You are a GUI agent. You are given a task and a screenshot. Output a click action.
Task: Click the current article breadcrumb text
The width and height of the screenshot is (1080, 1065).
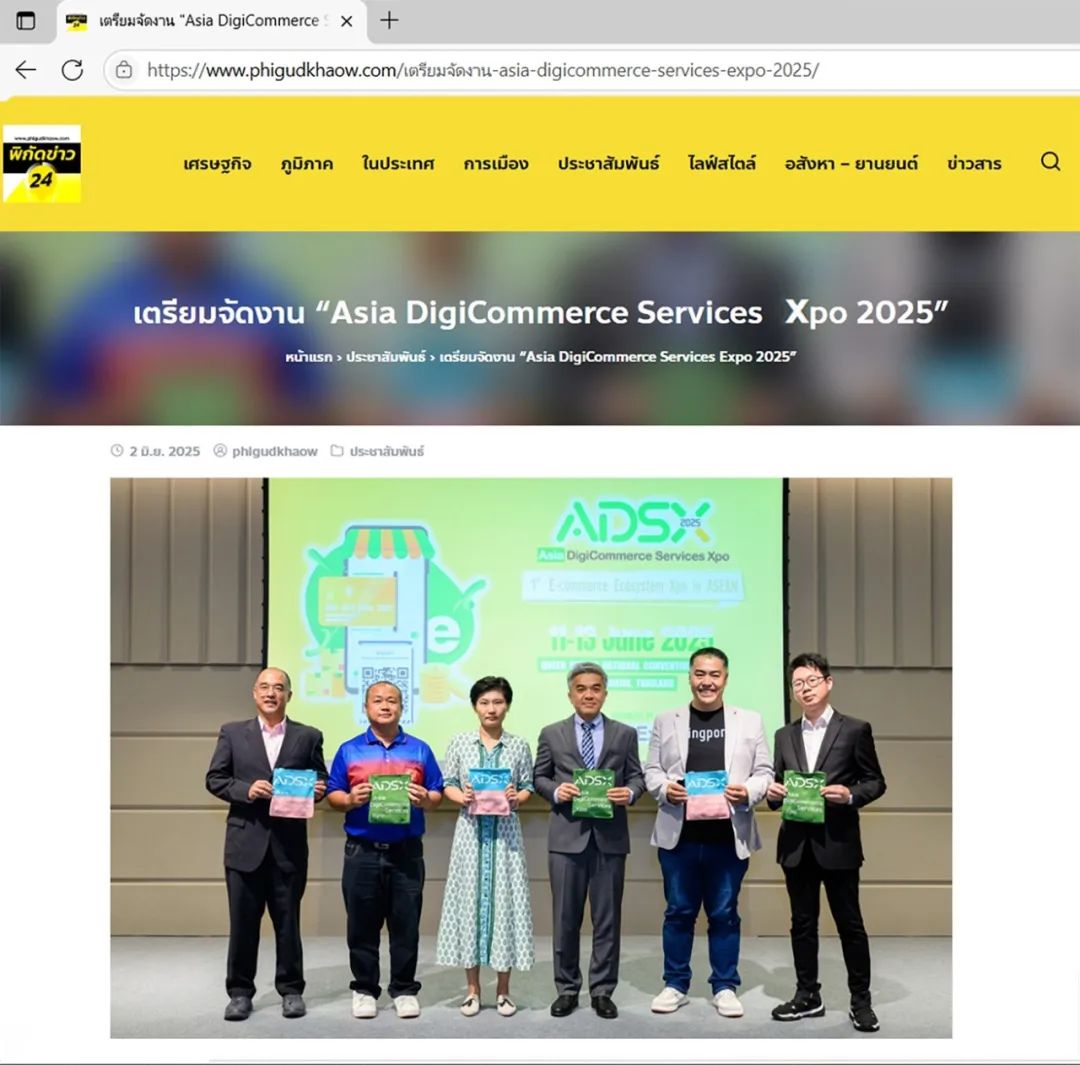(x=618, y=357)
